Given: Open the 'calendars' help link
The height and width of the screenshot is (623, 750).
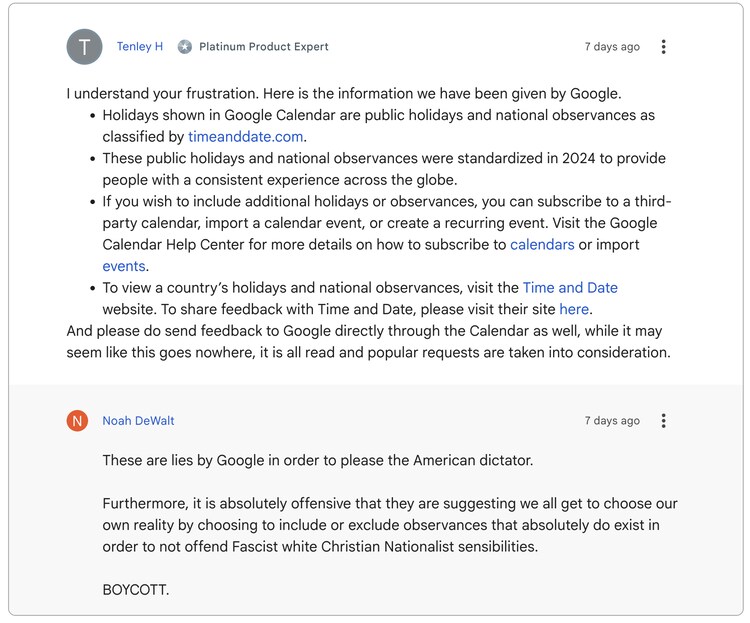Looking at the screenshot, I should [x=542, y=245].
